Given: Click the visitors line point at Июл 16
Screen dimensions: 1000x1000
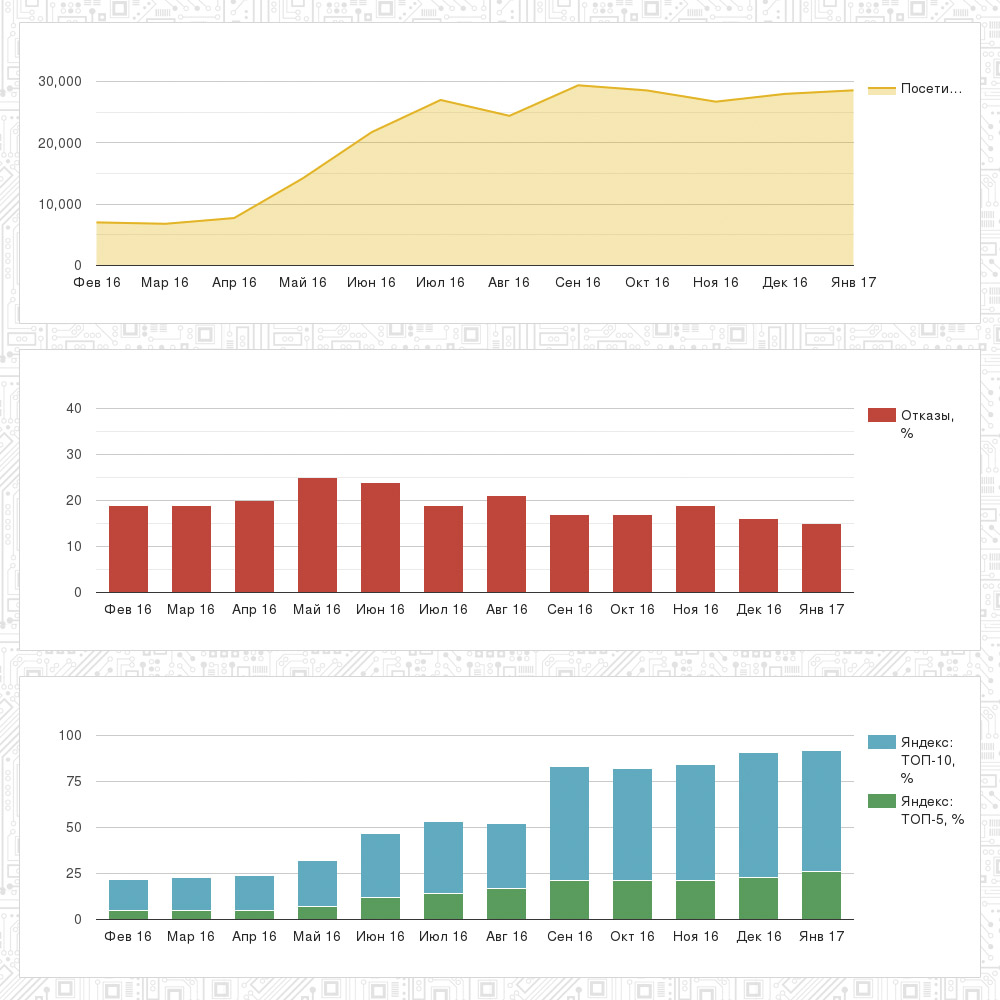Looking at the screenshot, I should tap(440, 100).
